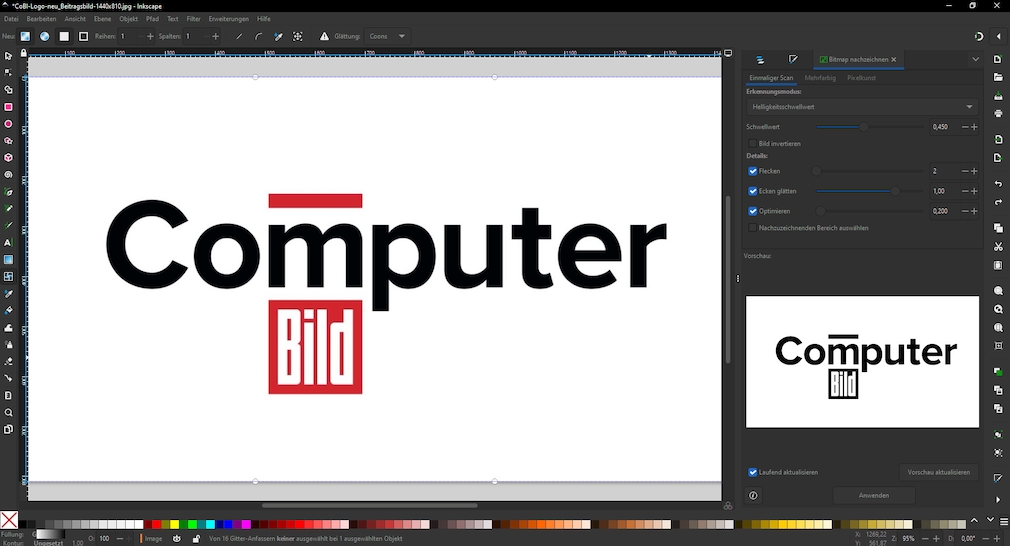Select the 3D box tool
1010x546 pixels.
tap(8, 158)
